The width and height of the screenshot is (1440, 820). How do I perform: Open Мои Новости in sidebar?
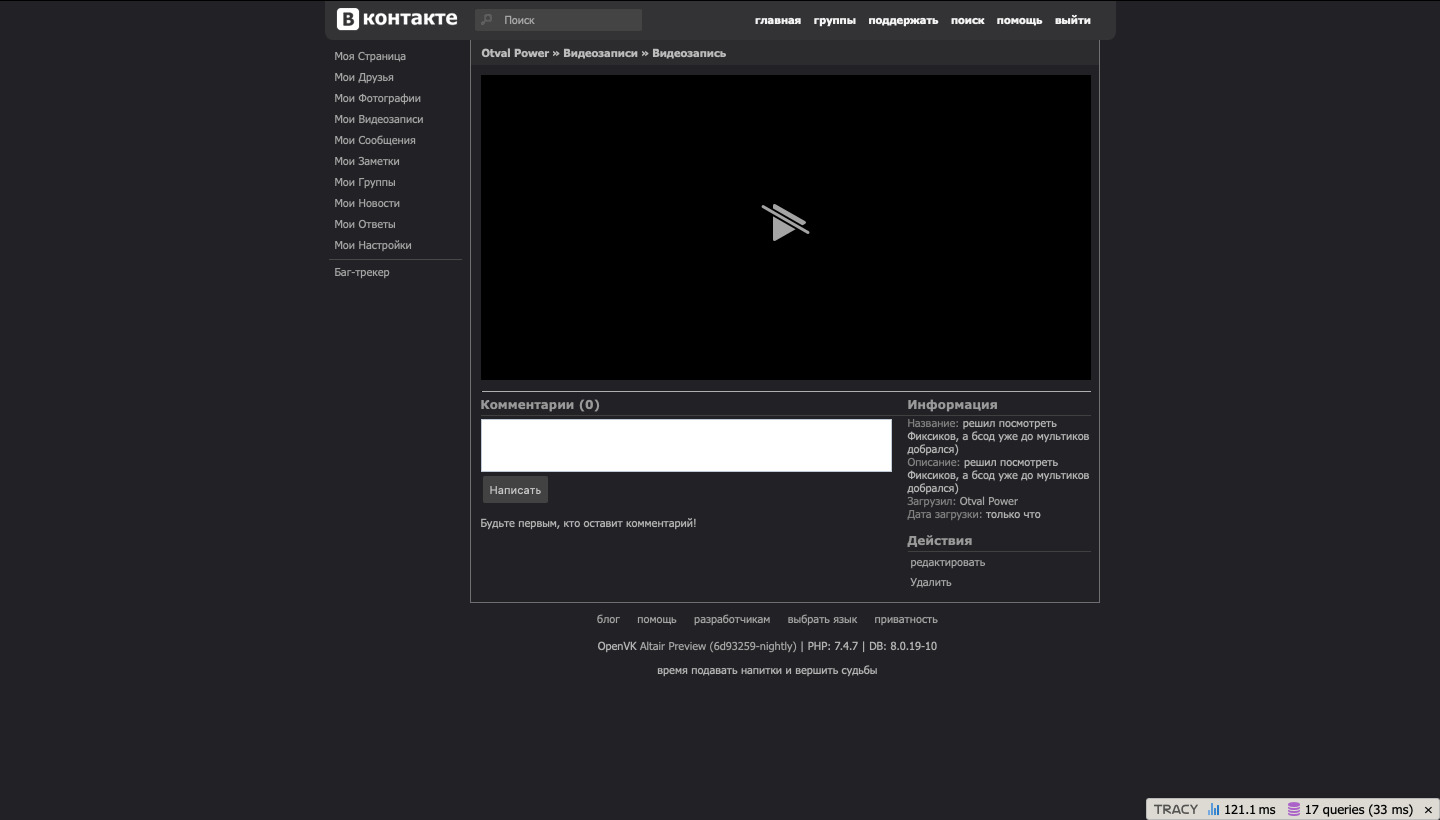(367, 203)
